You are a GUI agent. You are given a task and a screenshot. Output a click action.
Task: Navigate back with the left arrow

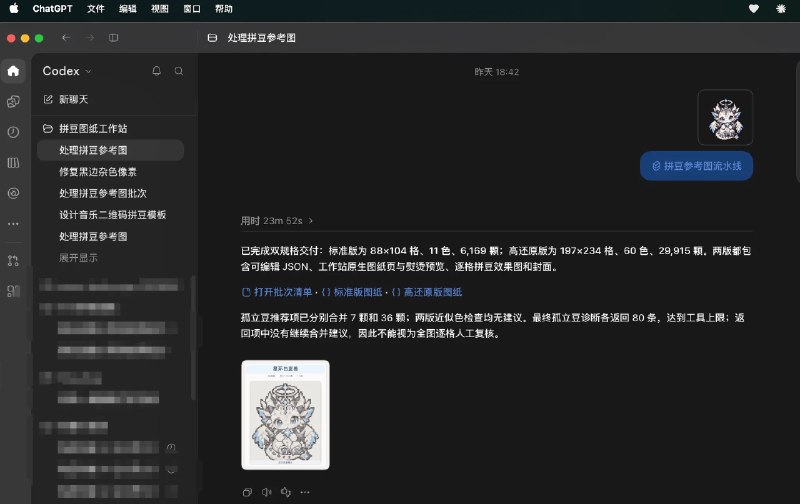[x=66, y=38]
